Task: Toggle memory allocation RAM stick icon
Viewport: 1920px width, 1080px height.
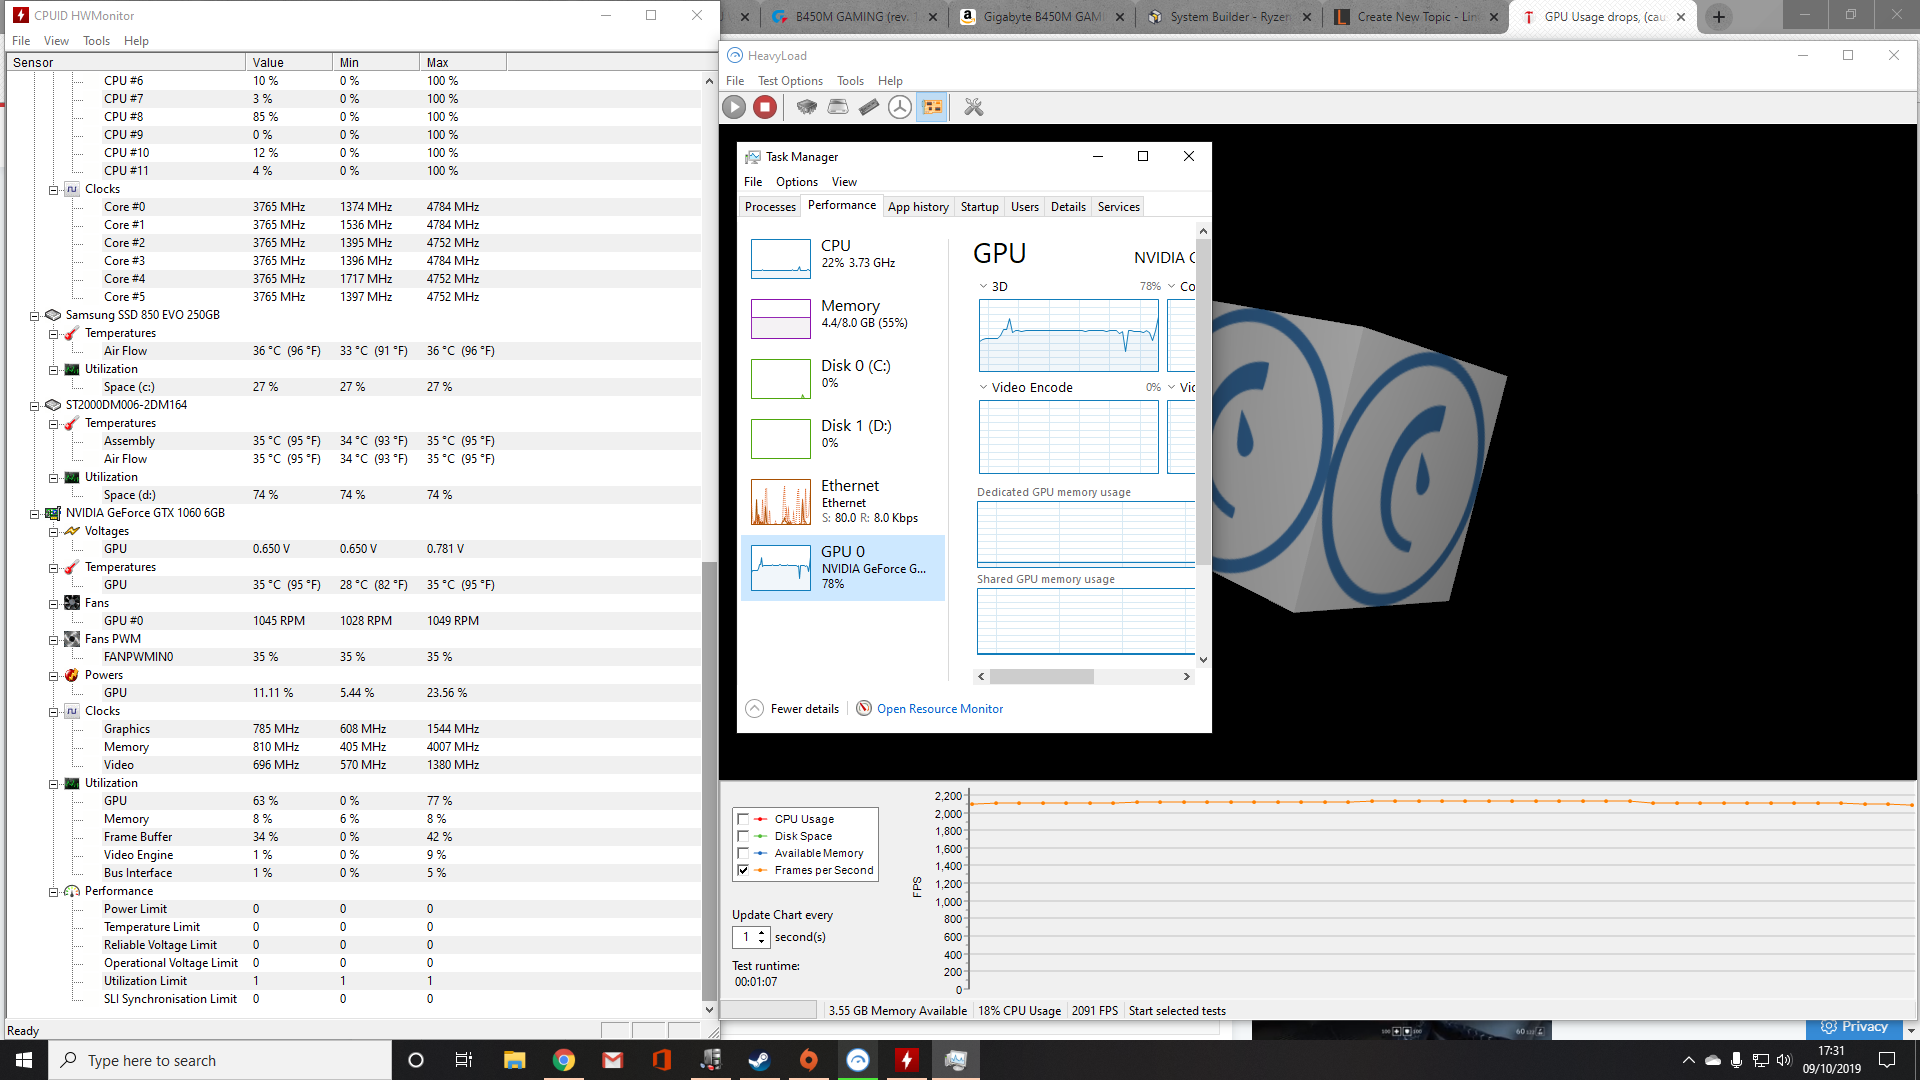Action: 869,107
